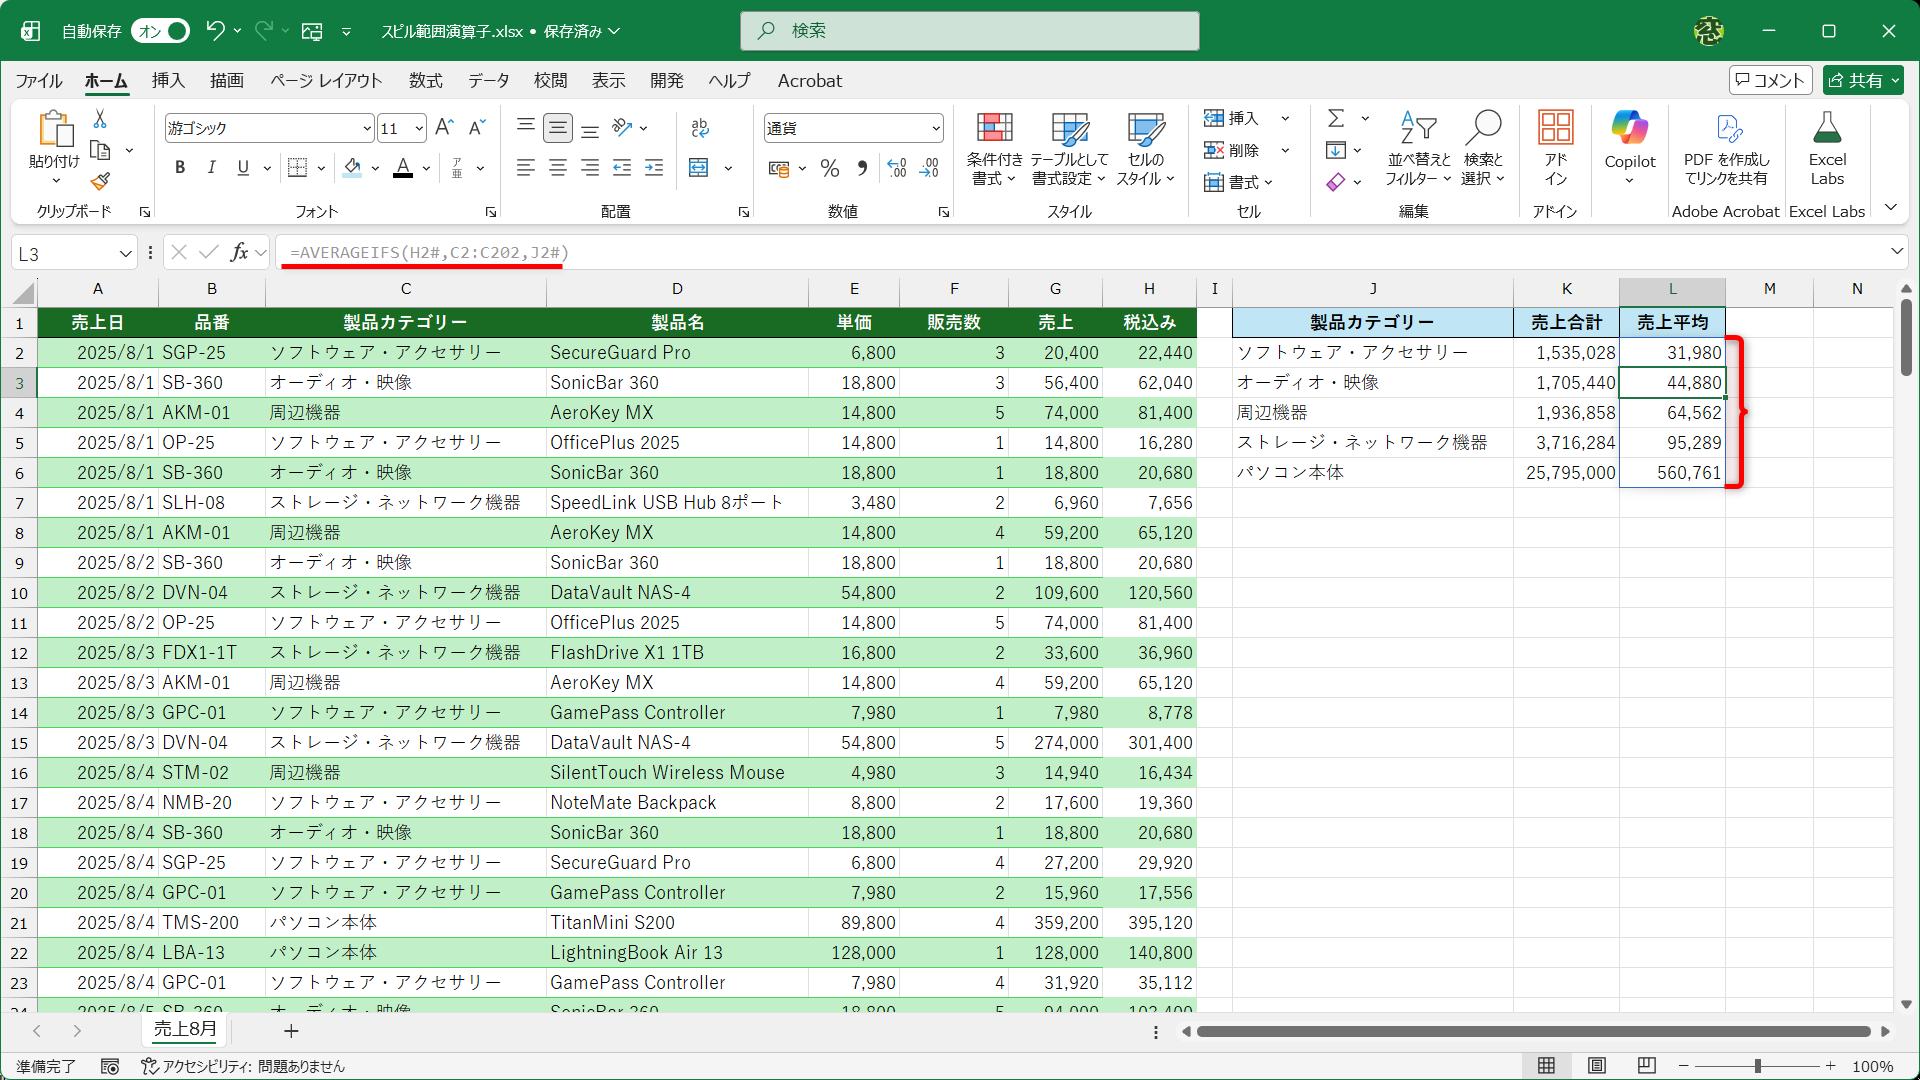Viewport: 1920px width, 1080px height.
Task: Open the Copilot button in the ribbon
Action: coord(1629,147)
